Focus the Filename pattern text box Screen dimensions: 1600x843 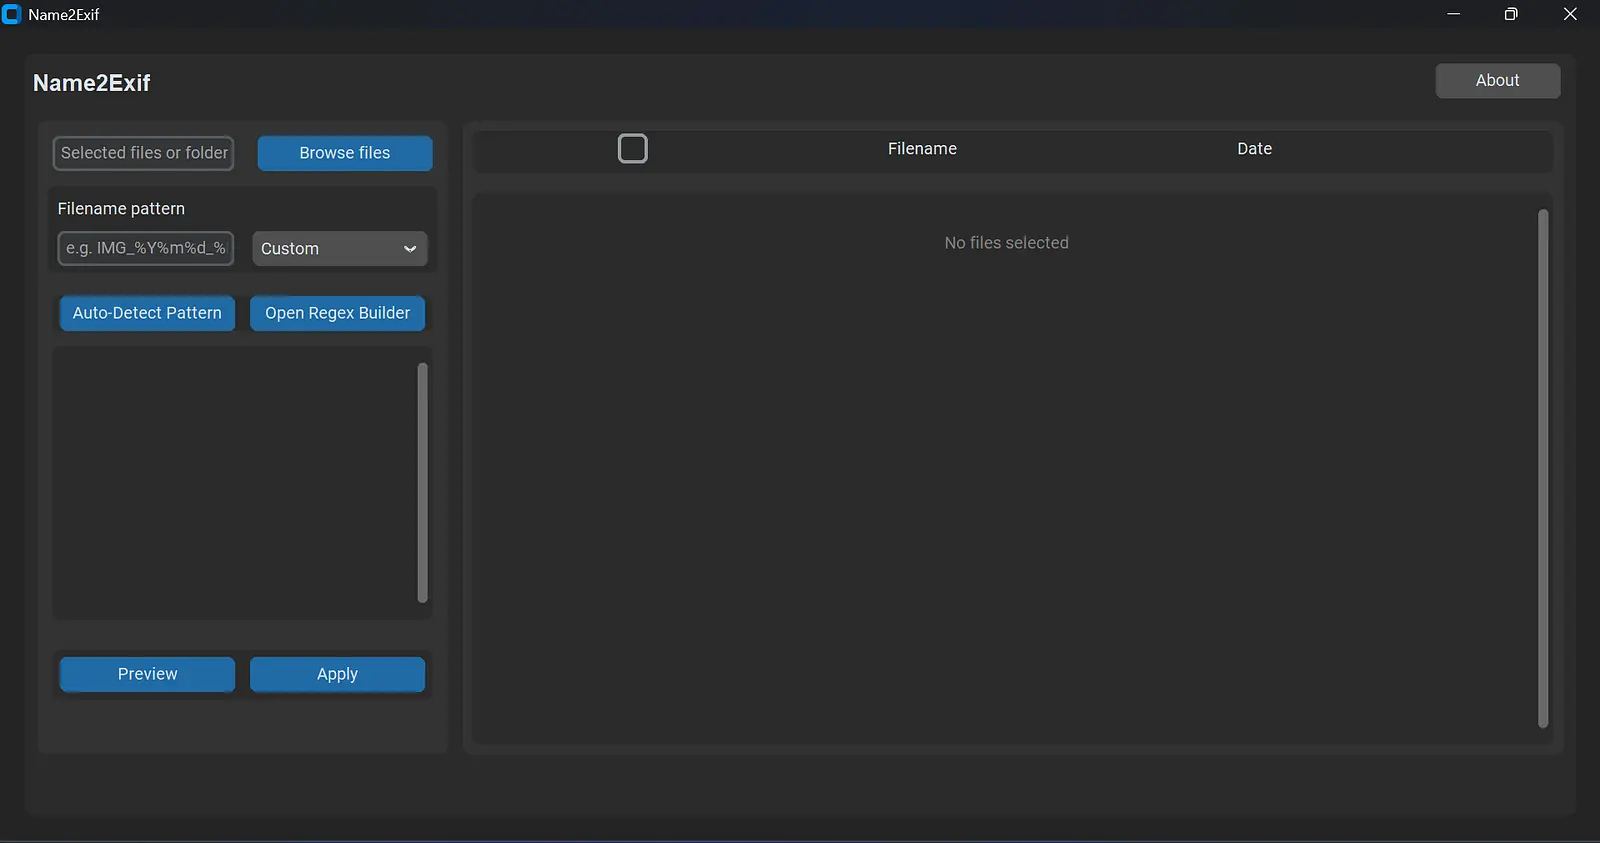(145, 248)
